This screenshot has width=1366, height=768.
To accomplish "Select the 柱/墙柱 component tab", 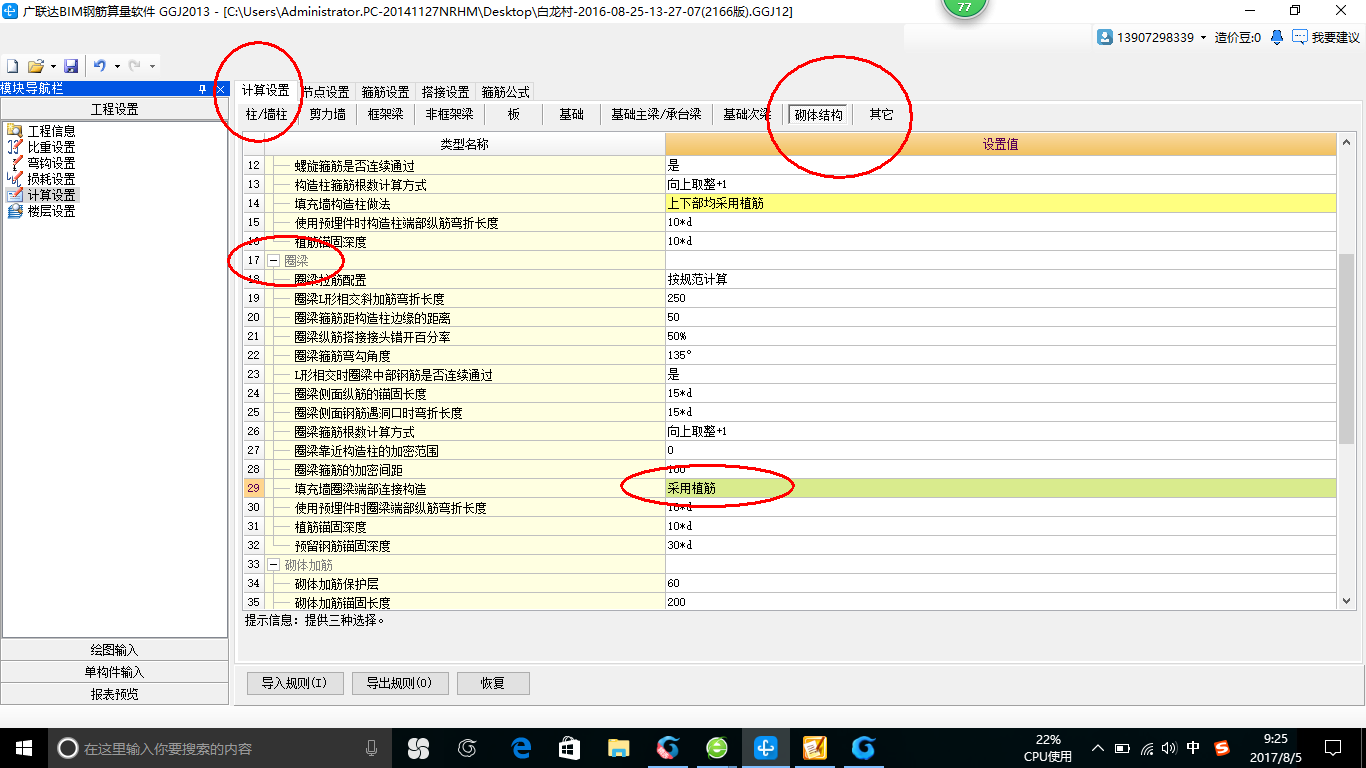I will [x=266, y=115].
